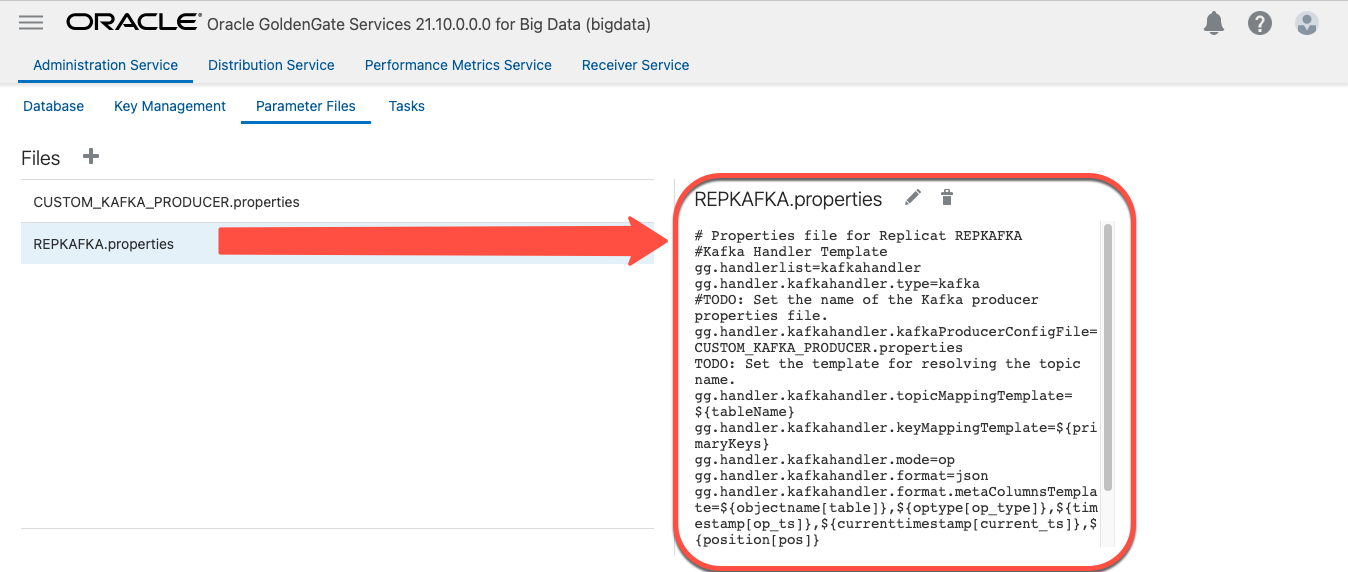The image size is (1348, 572).
Task: Click the '#Kafka Handler Template' comment line
Action: click(791, 252)
